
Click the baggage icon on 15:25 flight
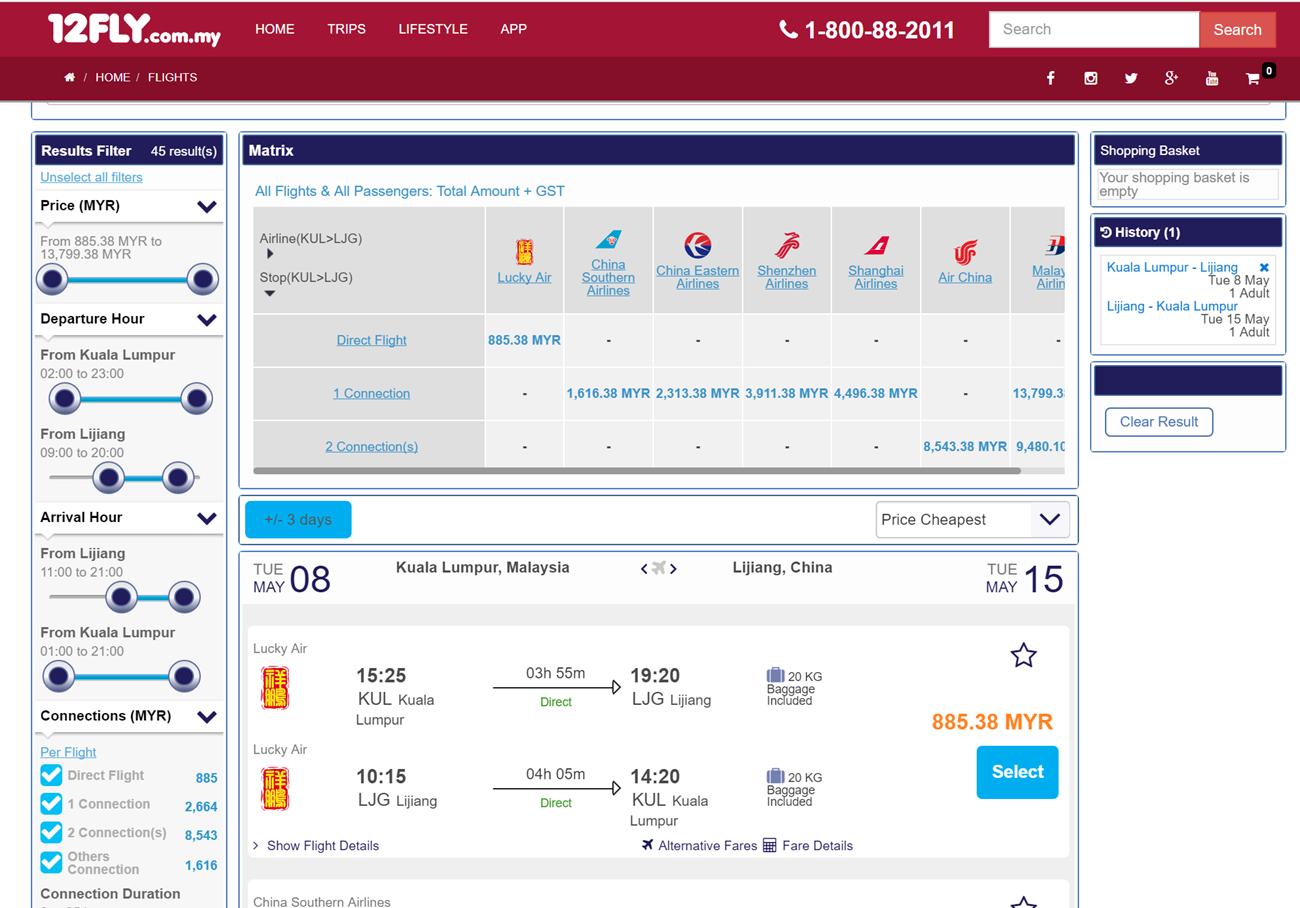pos(775,675)
